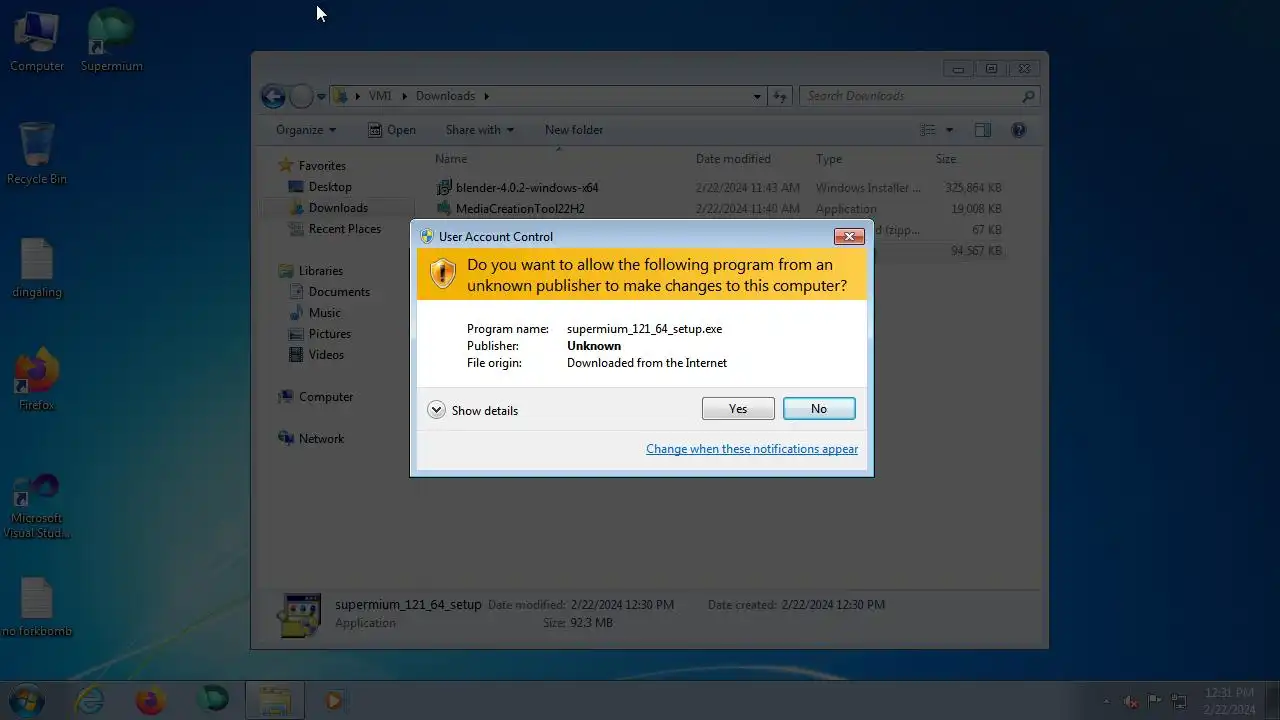Click Downloads in Explorer address bar
This screenshot has width=1280, height=720.
pyautogui.click(x=445, y=96)
